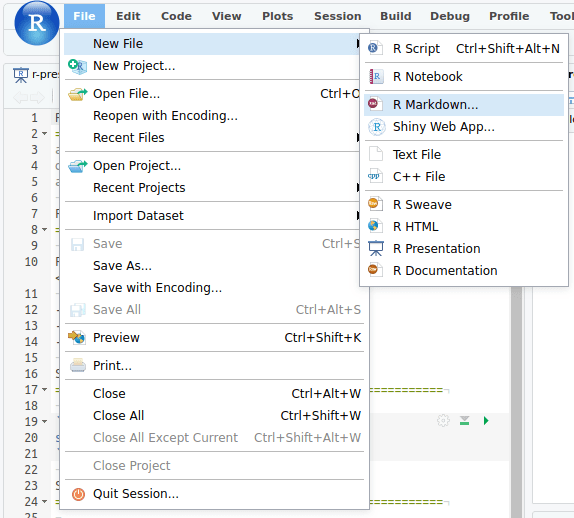Run all chunks above icon

465,421
